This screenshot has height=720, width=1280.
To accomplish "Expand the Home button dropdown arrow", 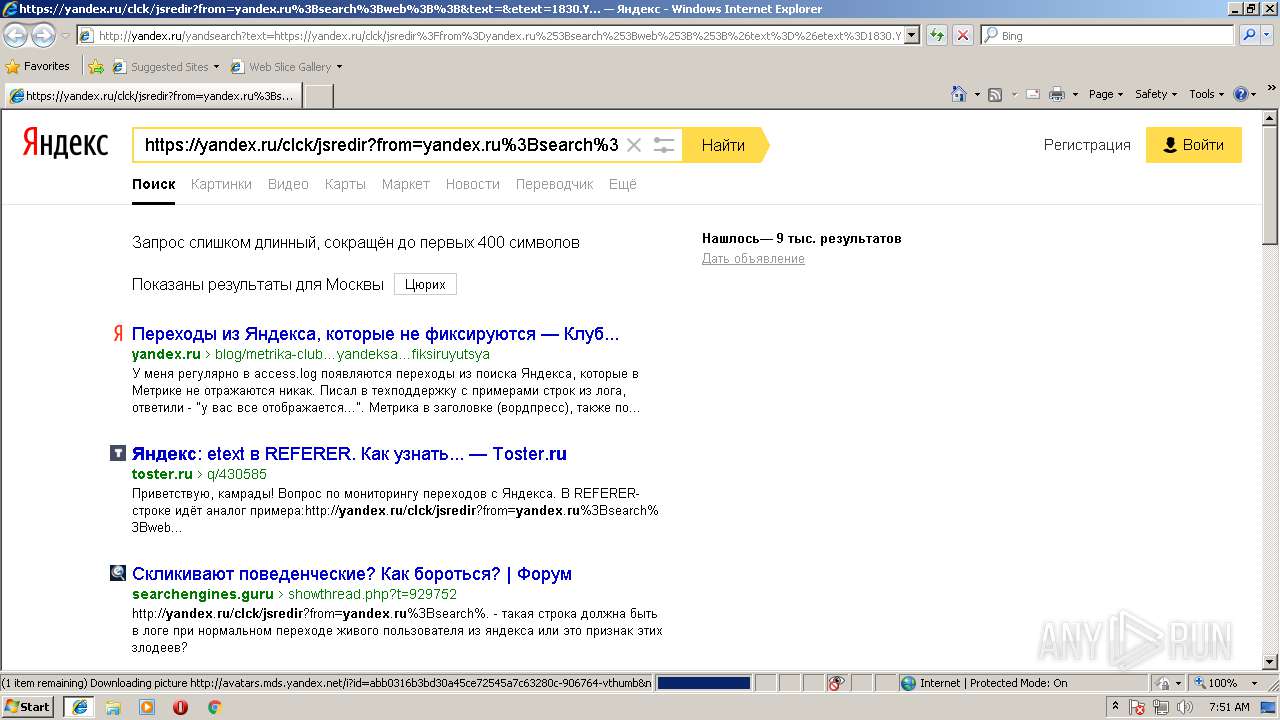I will [976, 94].
